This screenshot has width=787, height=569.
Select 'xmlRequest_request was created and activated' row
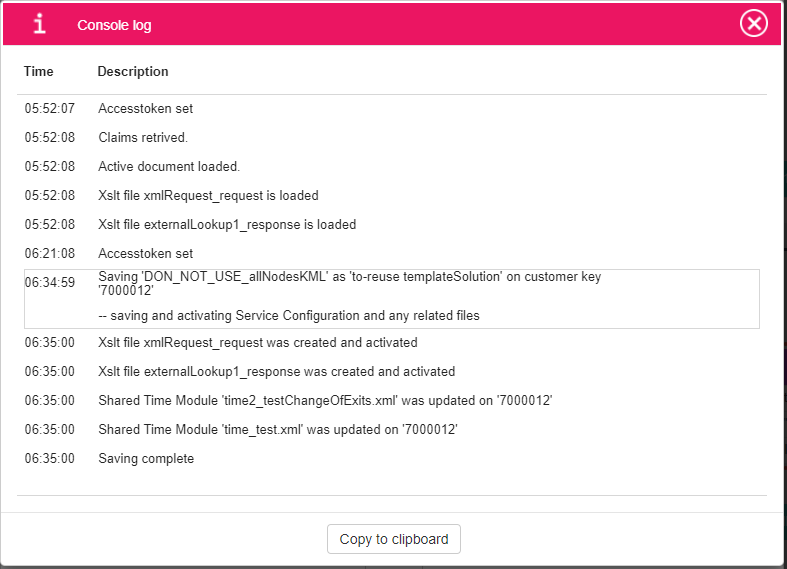258,342
